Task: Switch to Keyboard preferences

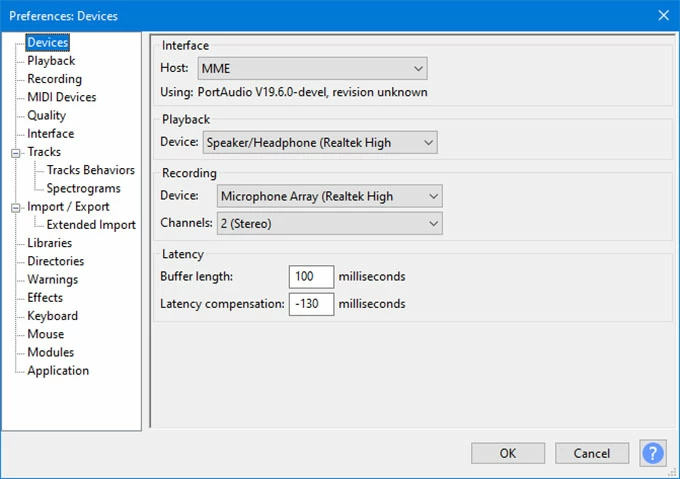Action: (x=52, y=316)
